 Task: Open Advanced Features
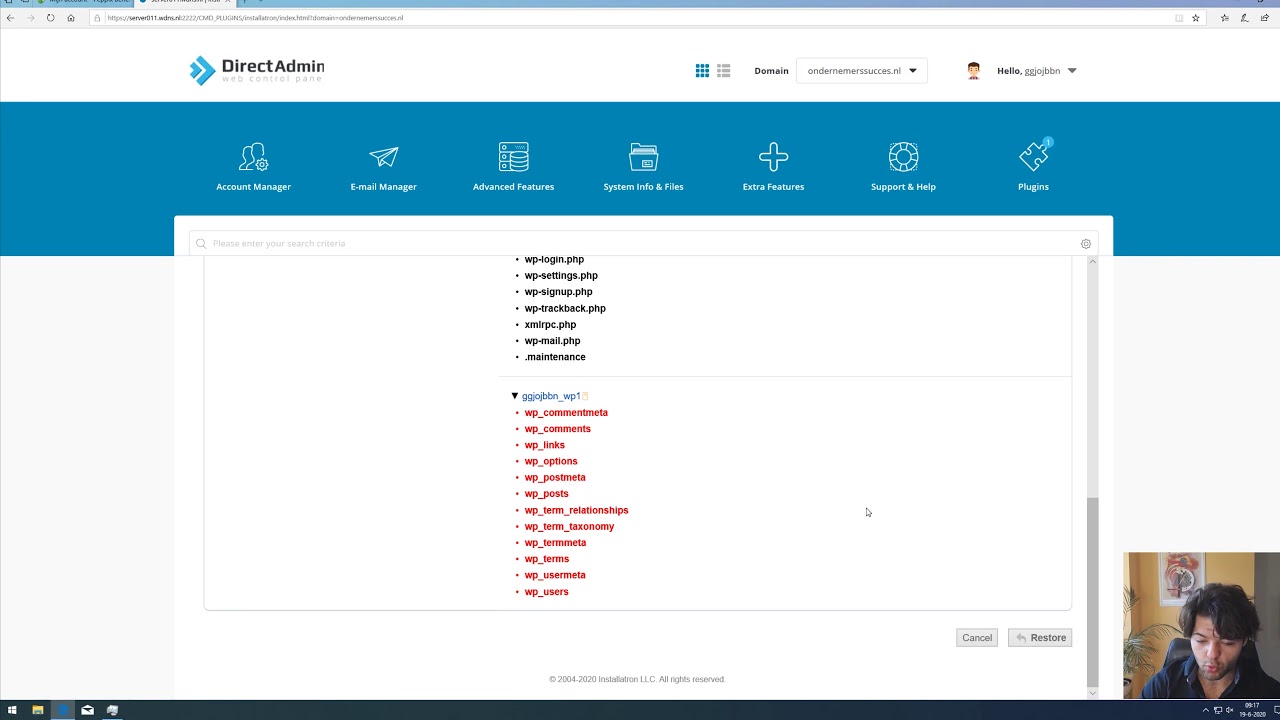[x=513, y=165]
